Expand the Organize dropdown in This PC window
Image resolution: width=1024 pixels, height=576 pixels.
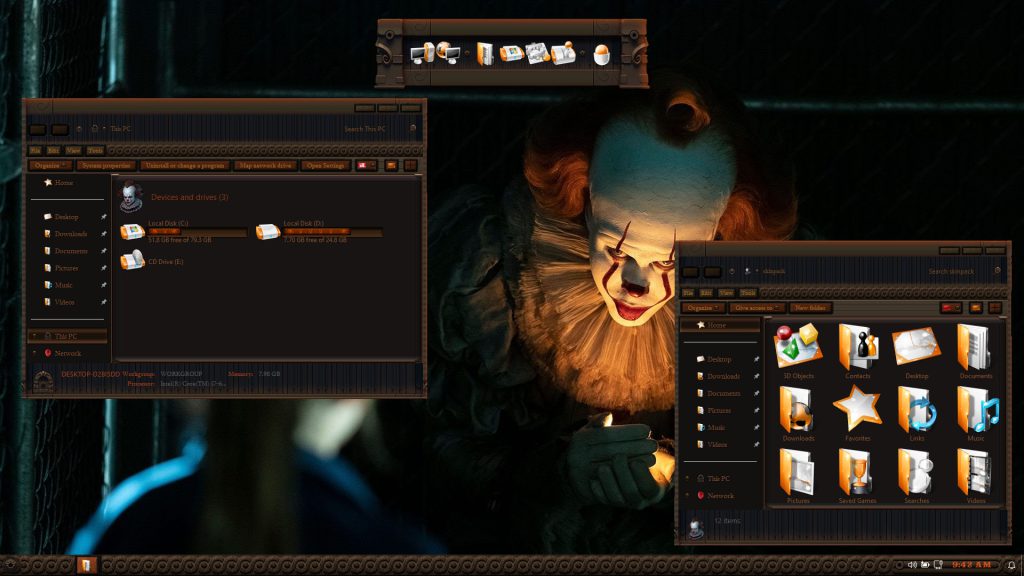tap(49, 165)
